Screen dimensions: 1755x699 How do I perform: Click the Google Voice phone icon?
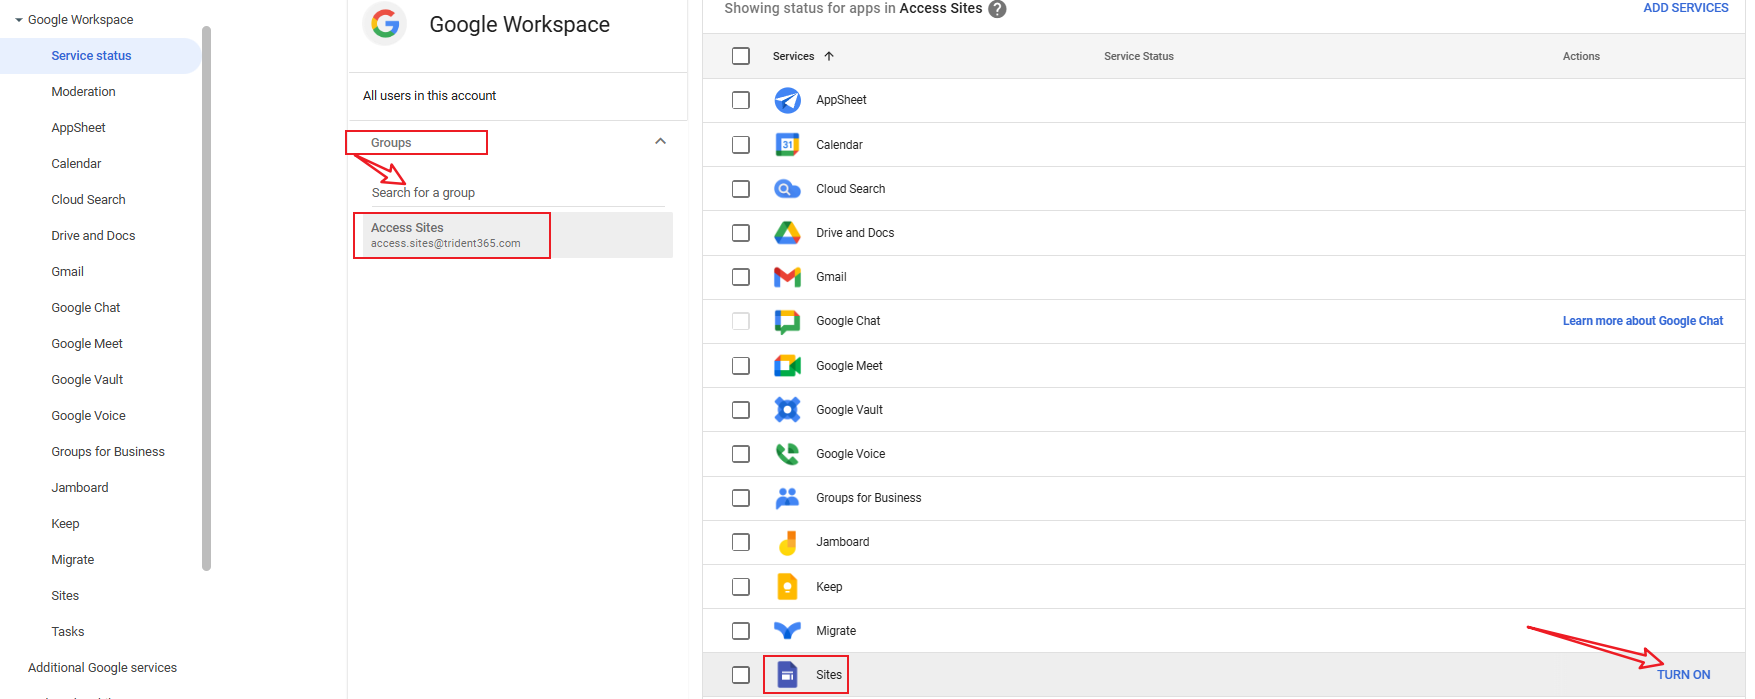(787, 454)
